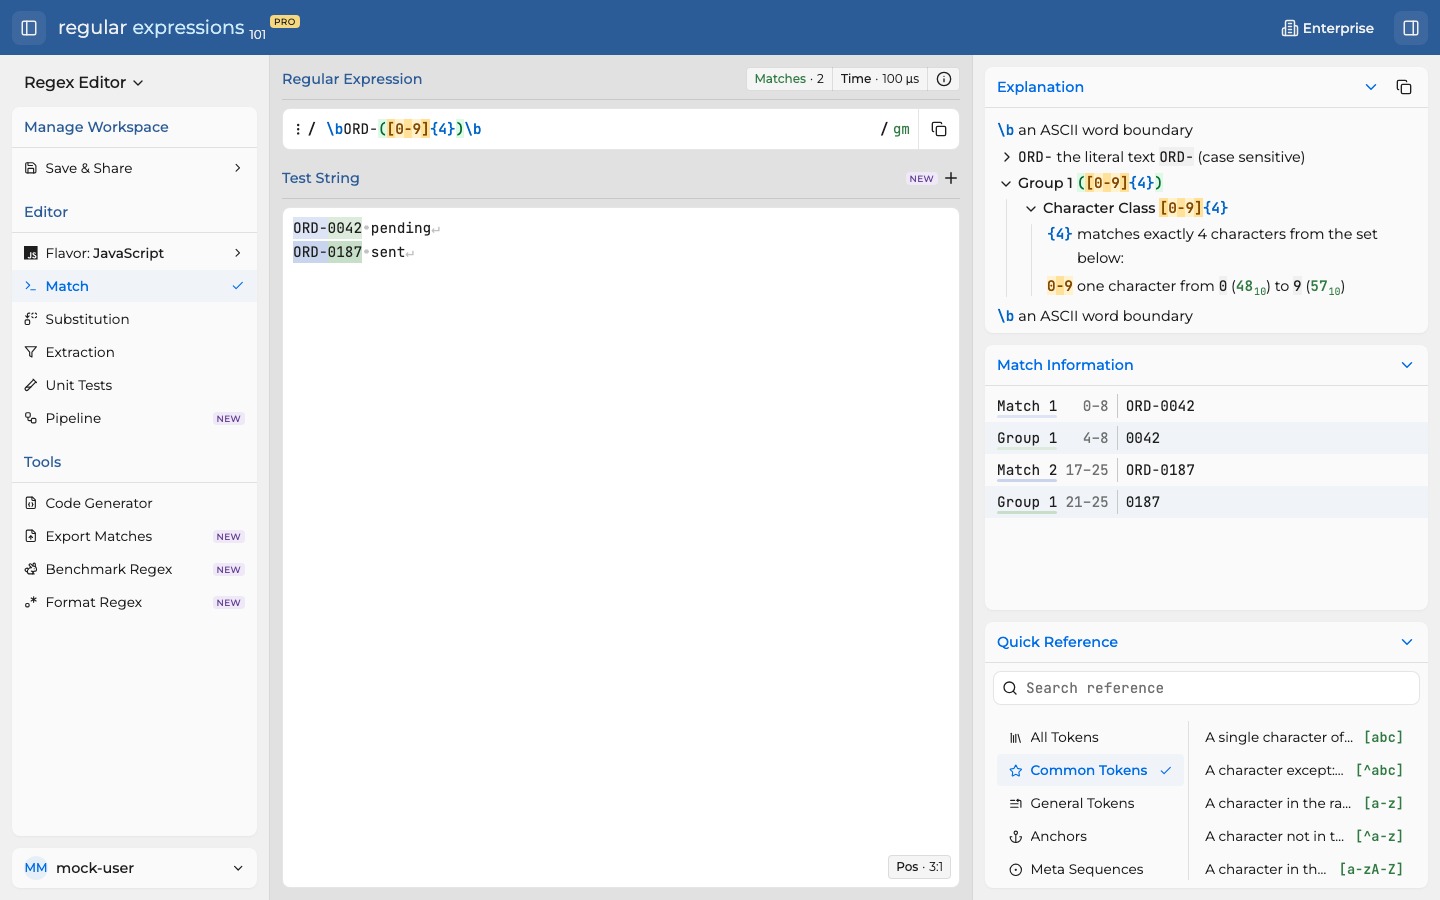Screen dimensions: 1440x900
Task: Click the Export Matches icon
Action: coord(31,536)
